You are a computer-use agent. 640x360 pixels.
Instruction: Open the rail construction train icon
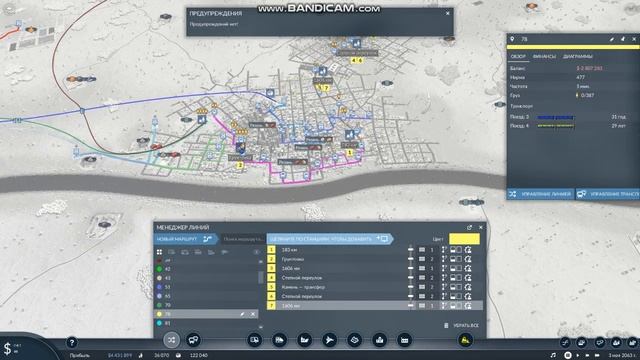coord(280,340)
